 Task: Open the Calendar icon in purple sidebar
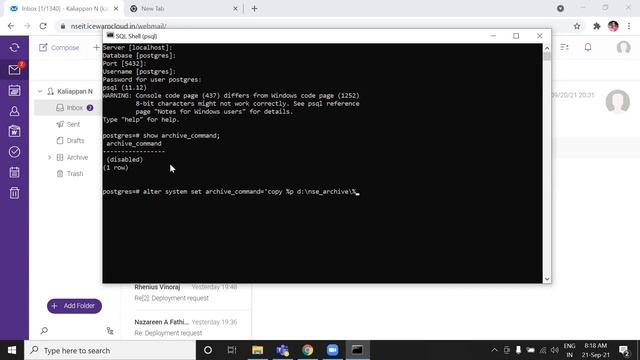pos(14,90)
